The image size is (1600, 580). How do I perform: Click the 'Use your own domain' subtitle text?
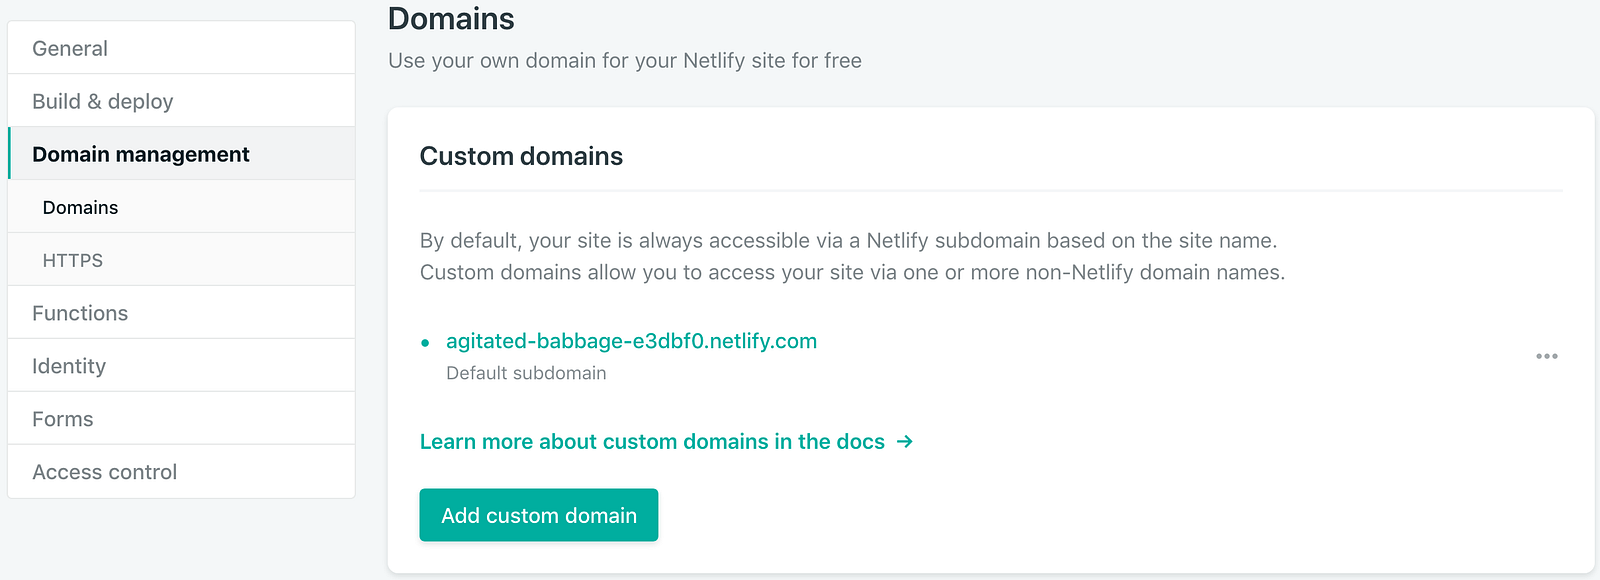click(x=625, y=61)
